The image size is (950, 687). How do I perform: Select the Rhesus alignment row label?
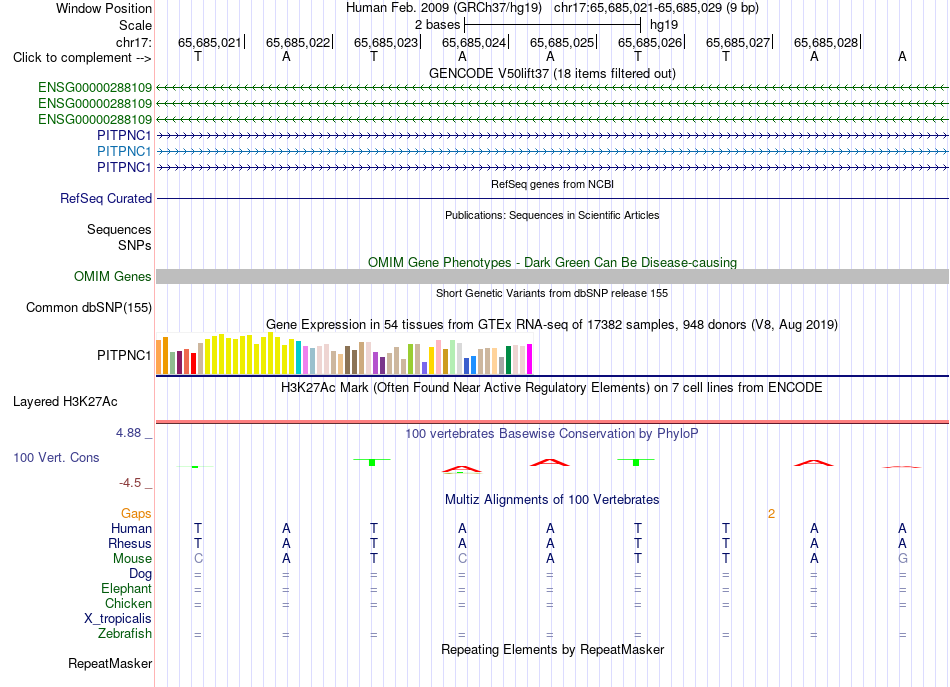[130, 543]
